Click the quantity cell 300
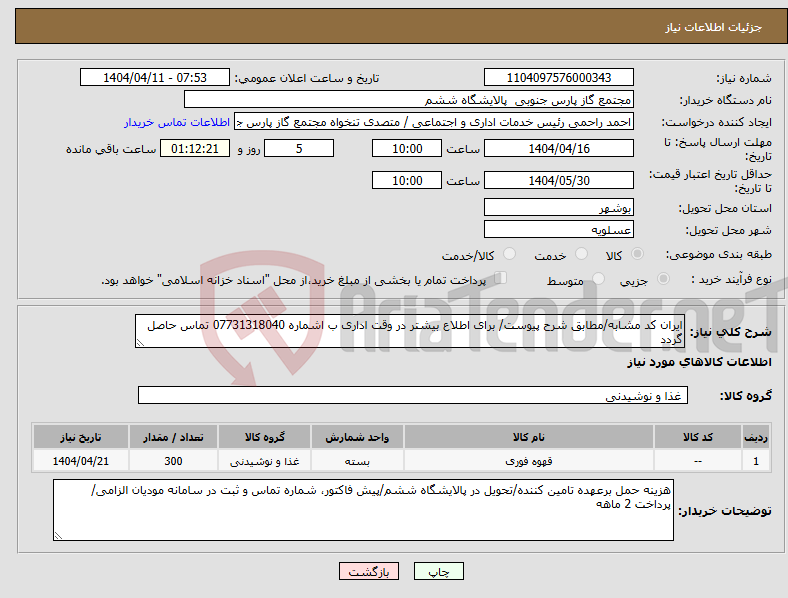 (x=173, y=461)
